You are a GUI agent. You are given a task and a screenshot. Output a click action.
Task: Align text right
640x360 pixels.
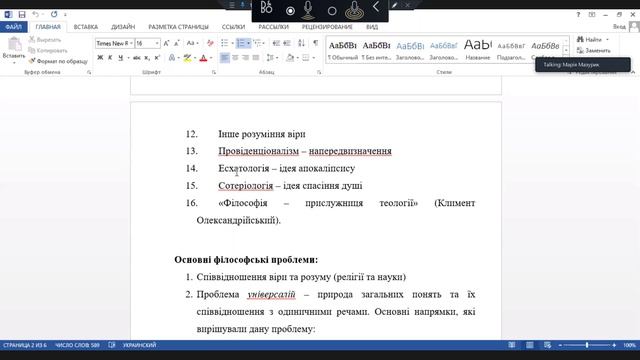point(245,58)
